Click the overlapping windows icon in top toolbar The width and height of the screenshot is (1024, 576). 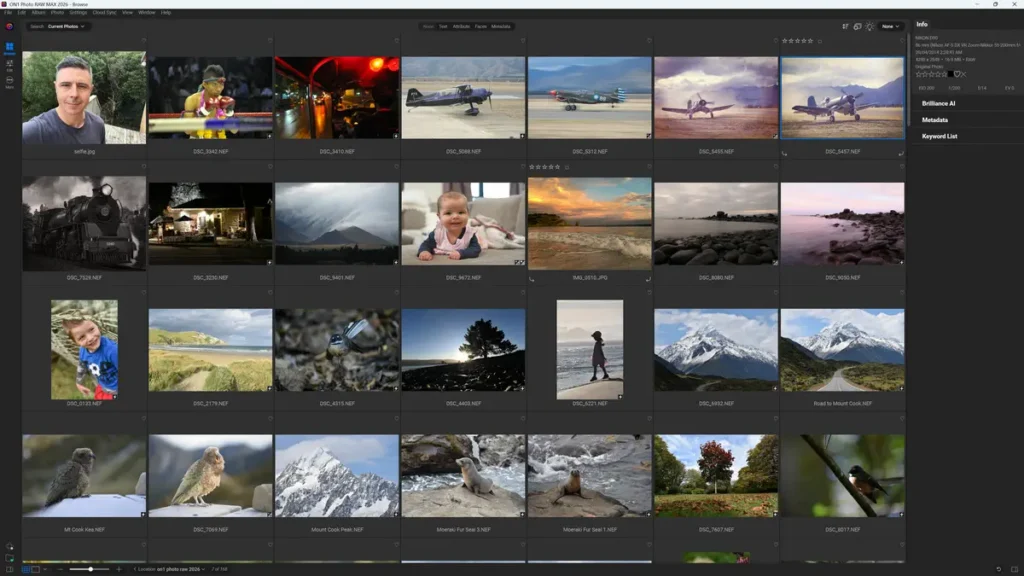click(x=857, y=26)
